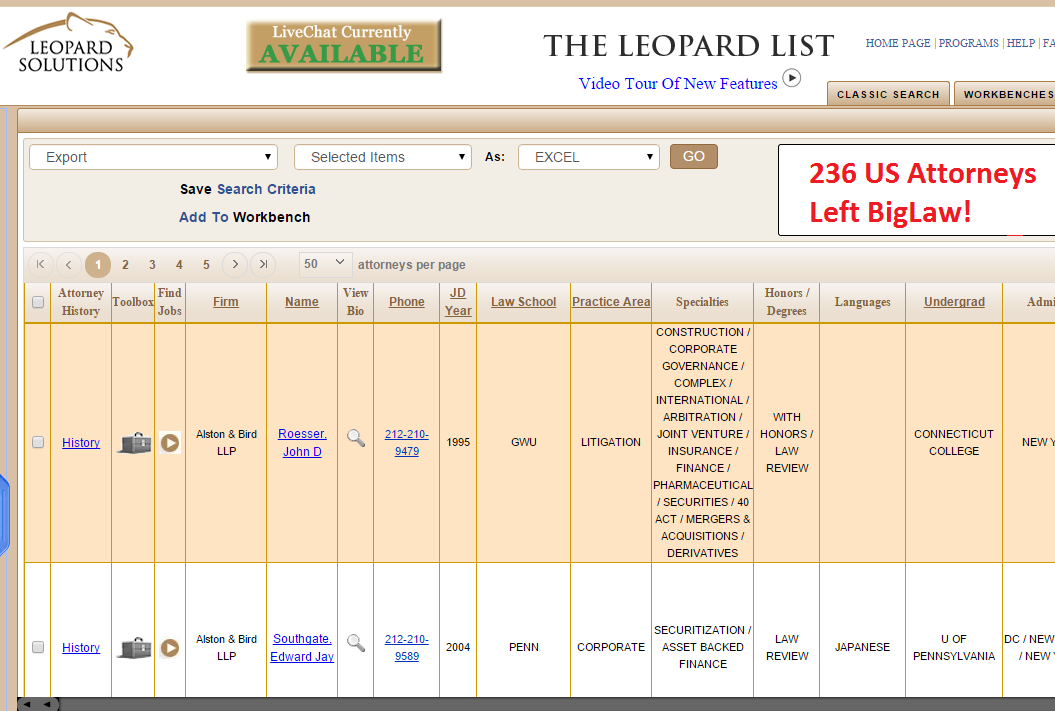This screenshot has height=711, width=1055.
Task: Click the LiveChat Currently Available banner
Action: pos(344,46)
